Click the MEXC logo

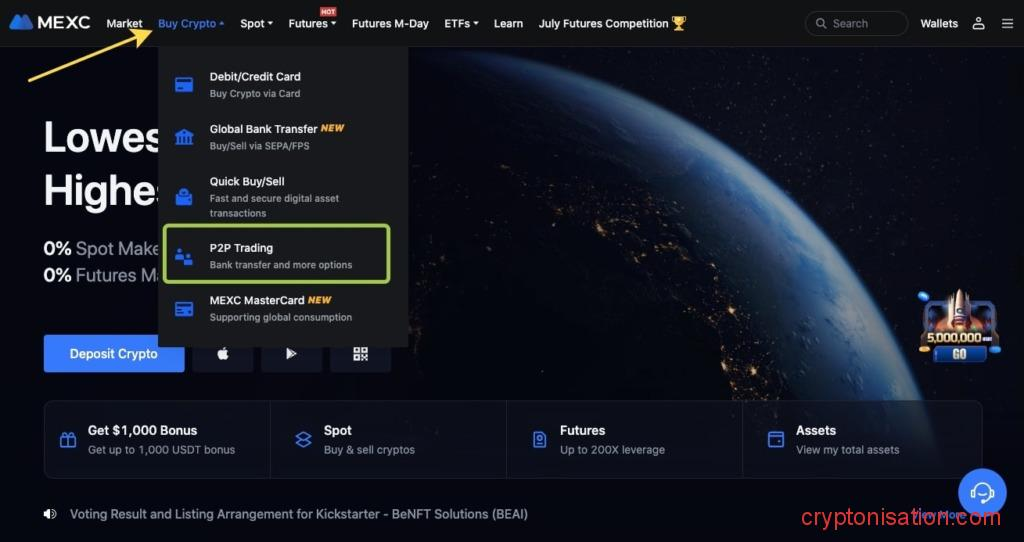pos(50,22)
